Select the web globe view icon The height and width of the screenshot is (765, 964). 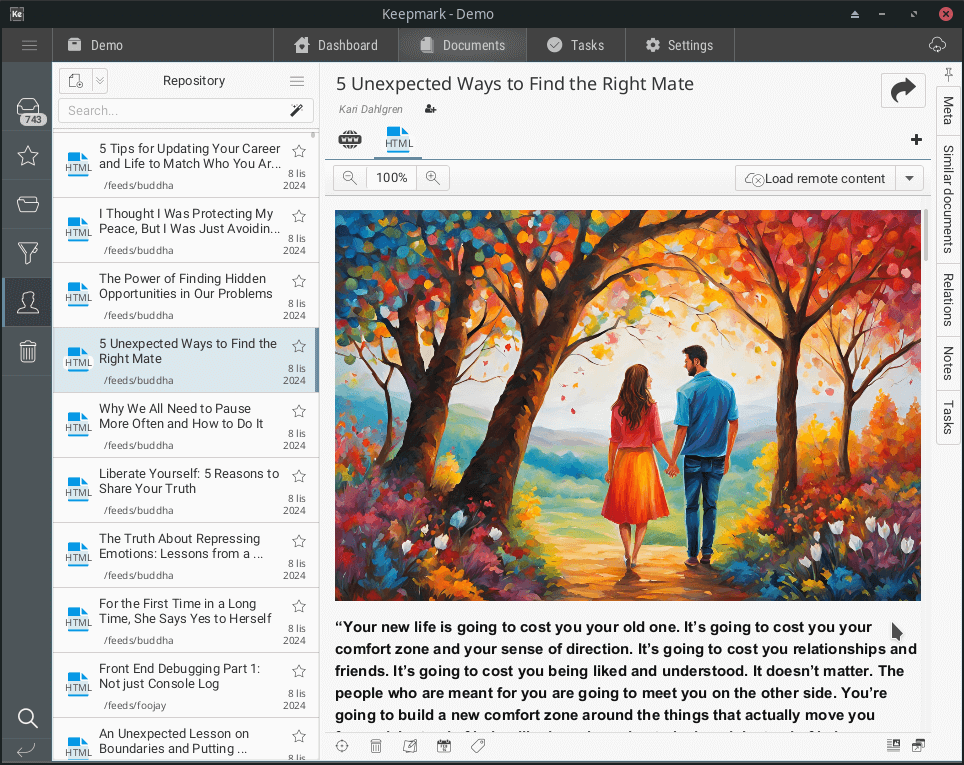point(350,139)
